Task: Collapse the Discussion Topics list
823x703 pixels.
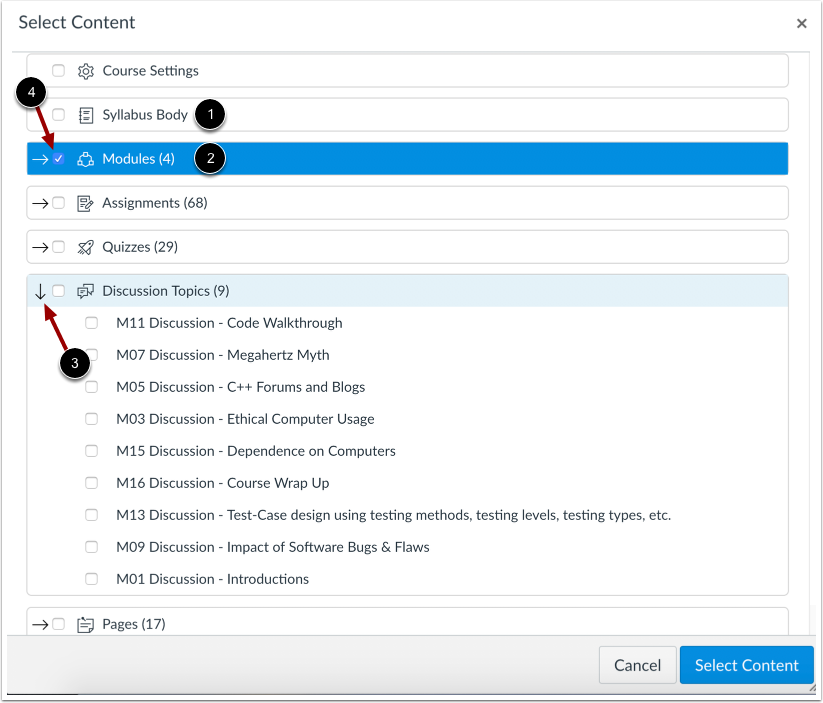Action: (x=41, y=290)
